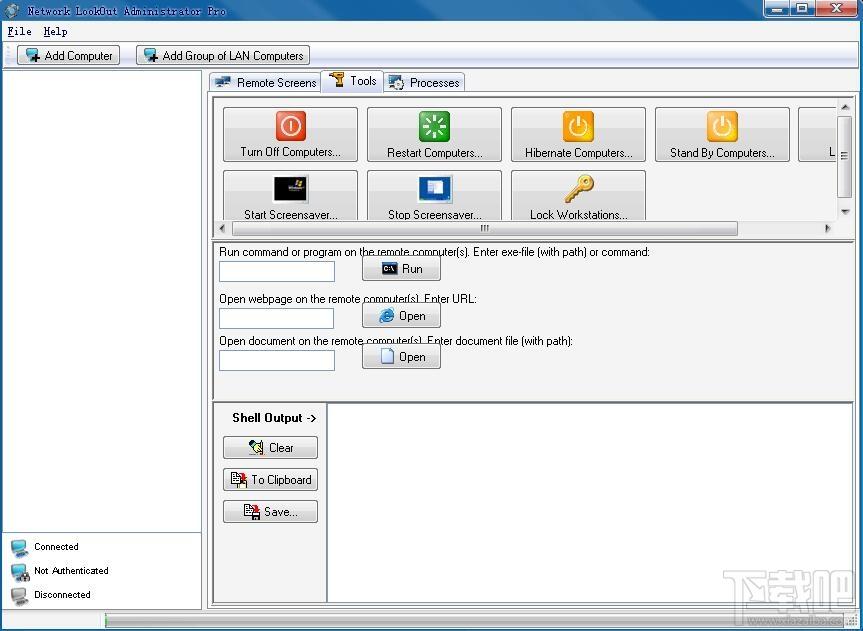Click the Not Authenticated legend label
The width and height of the screenshot is (863, 631).
click(71, 571)
